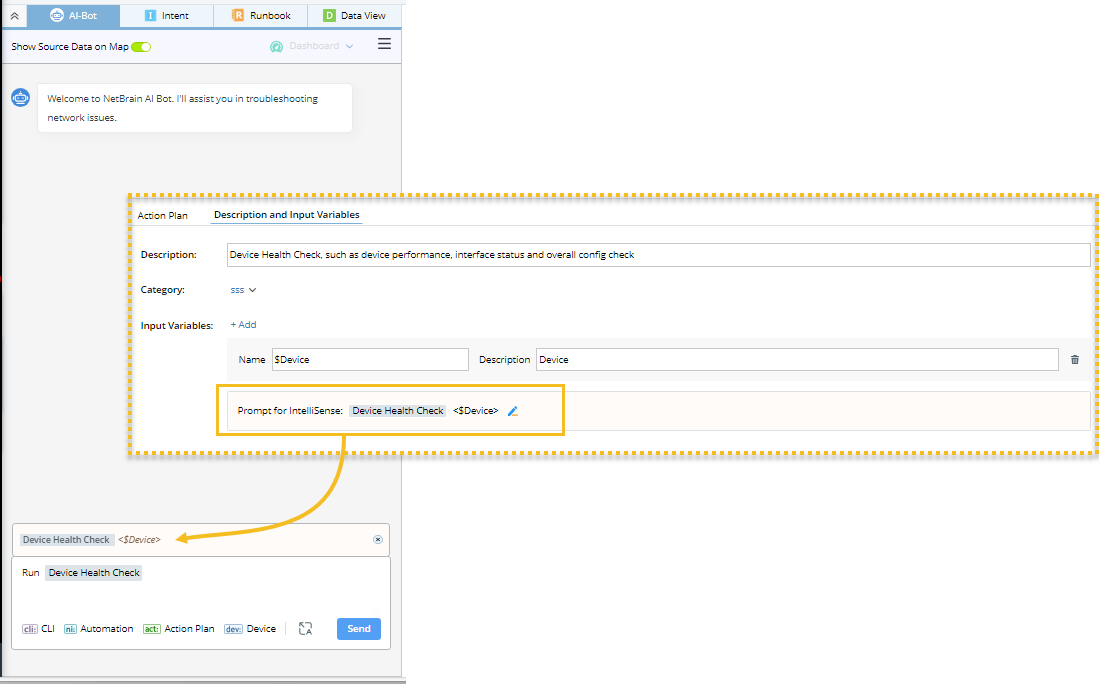Edit the $Device Name field
The width and height of the screenshot is (1099, 684).
pyautogui.click(x=370, y=360)
